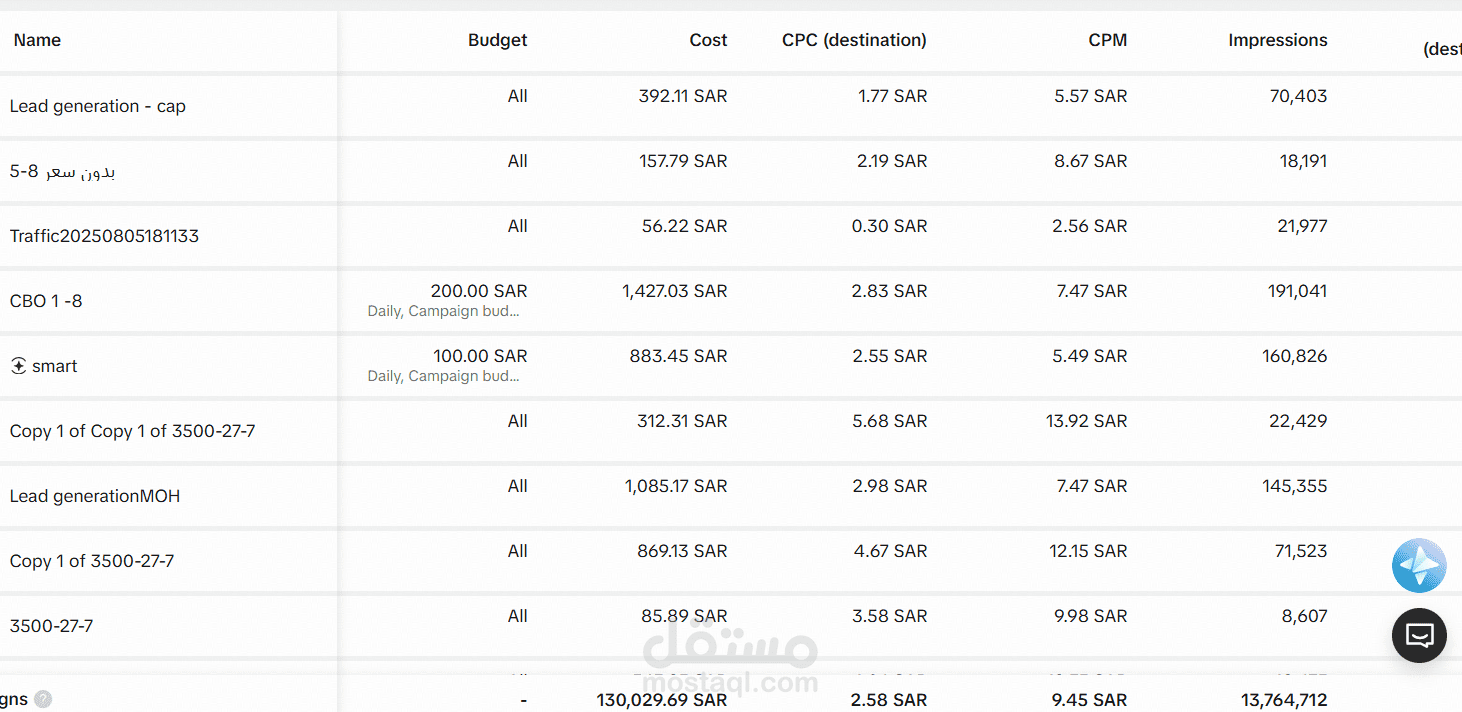This screenshot has height=712, width=1462.
Task: Open the '3500-27-7' campaign
Action: (x=51, y=626)
